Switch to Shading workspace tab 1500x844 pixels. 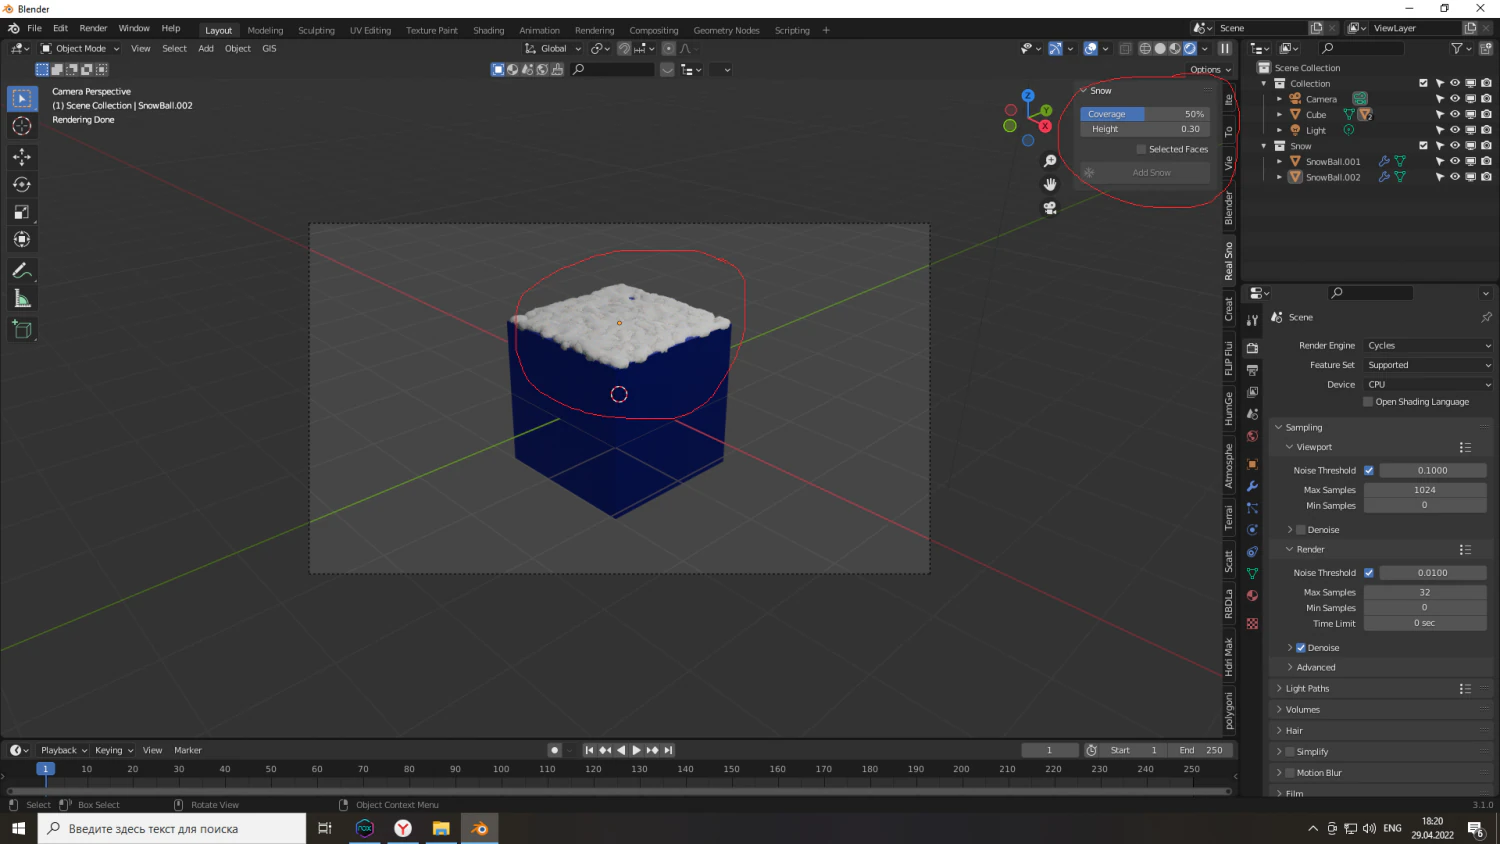coord(488,30)
